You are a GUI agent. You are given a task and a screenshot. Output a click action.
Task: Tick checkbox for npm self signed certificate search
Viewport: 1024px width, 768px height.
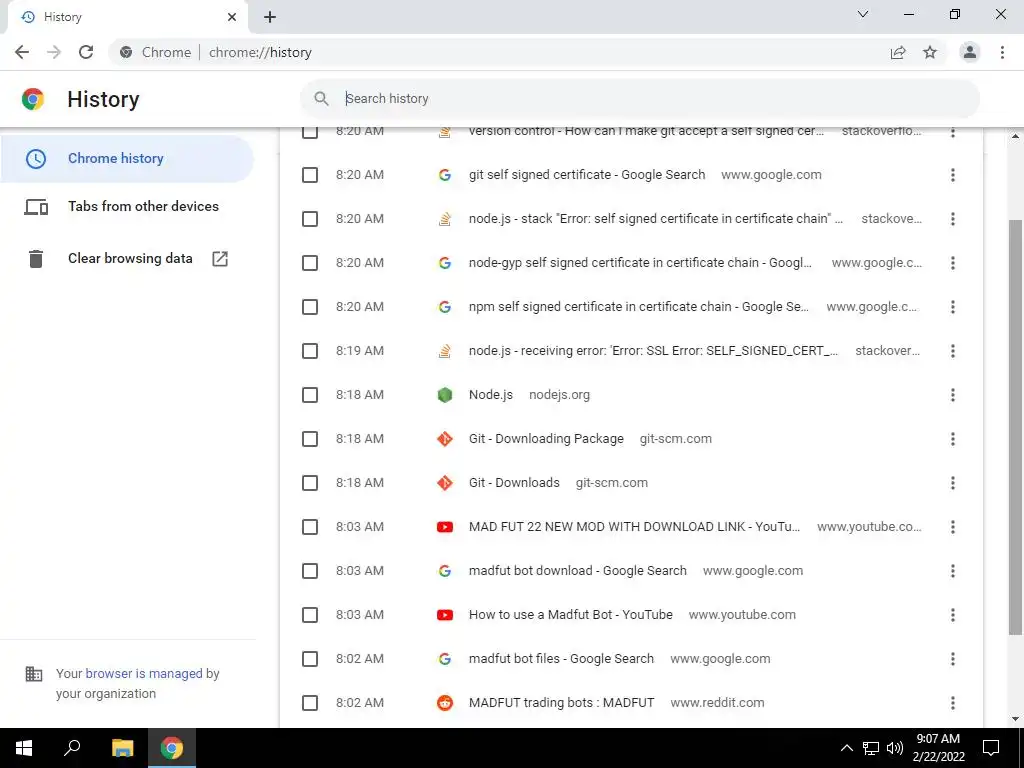(x=310, y=307)
